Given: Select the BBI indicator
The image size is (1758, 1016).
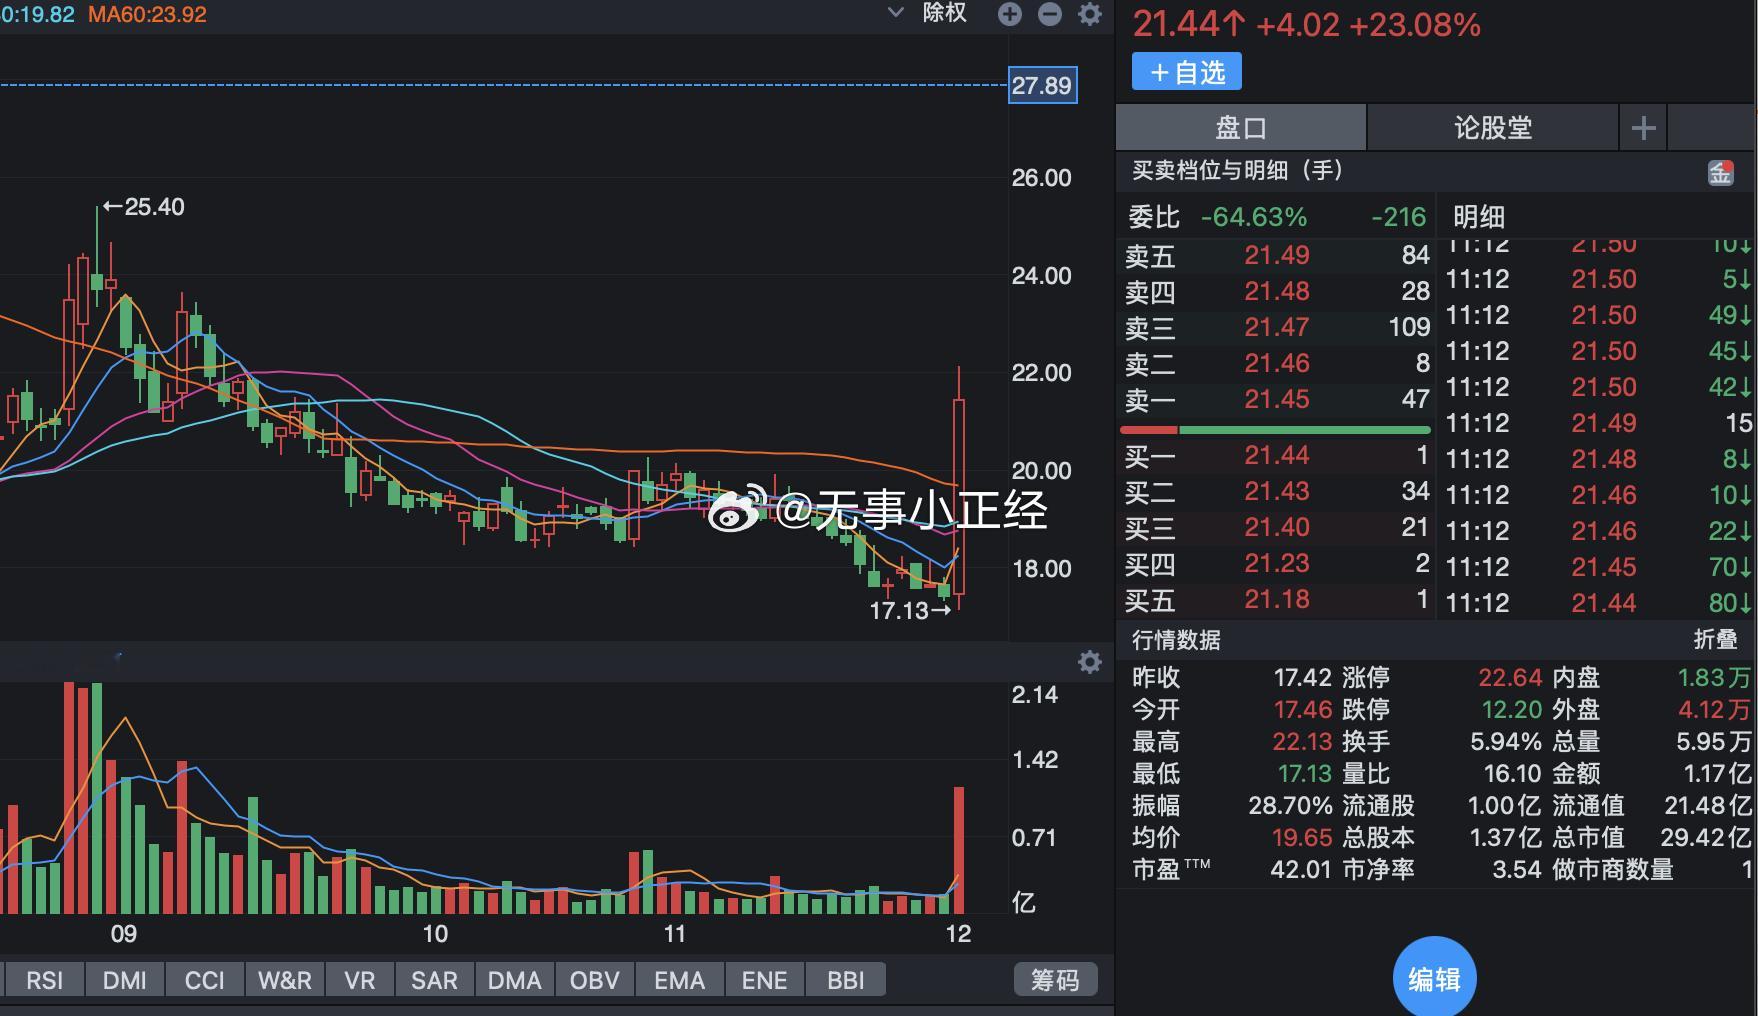Looking at the screenshot, I should [845, 979].
